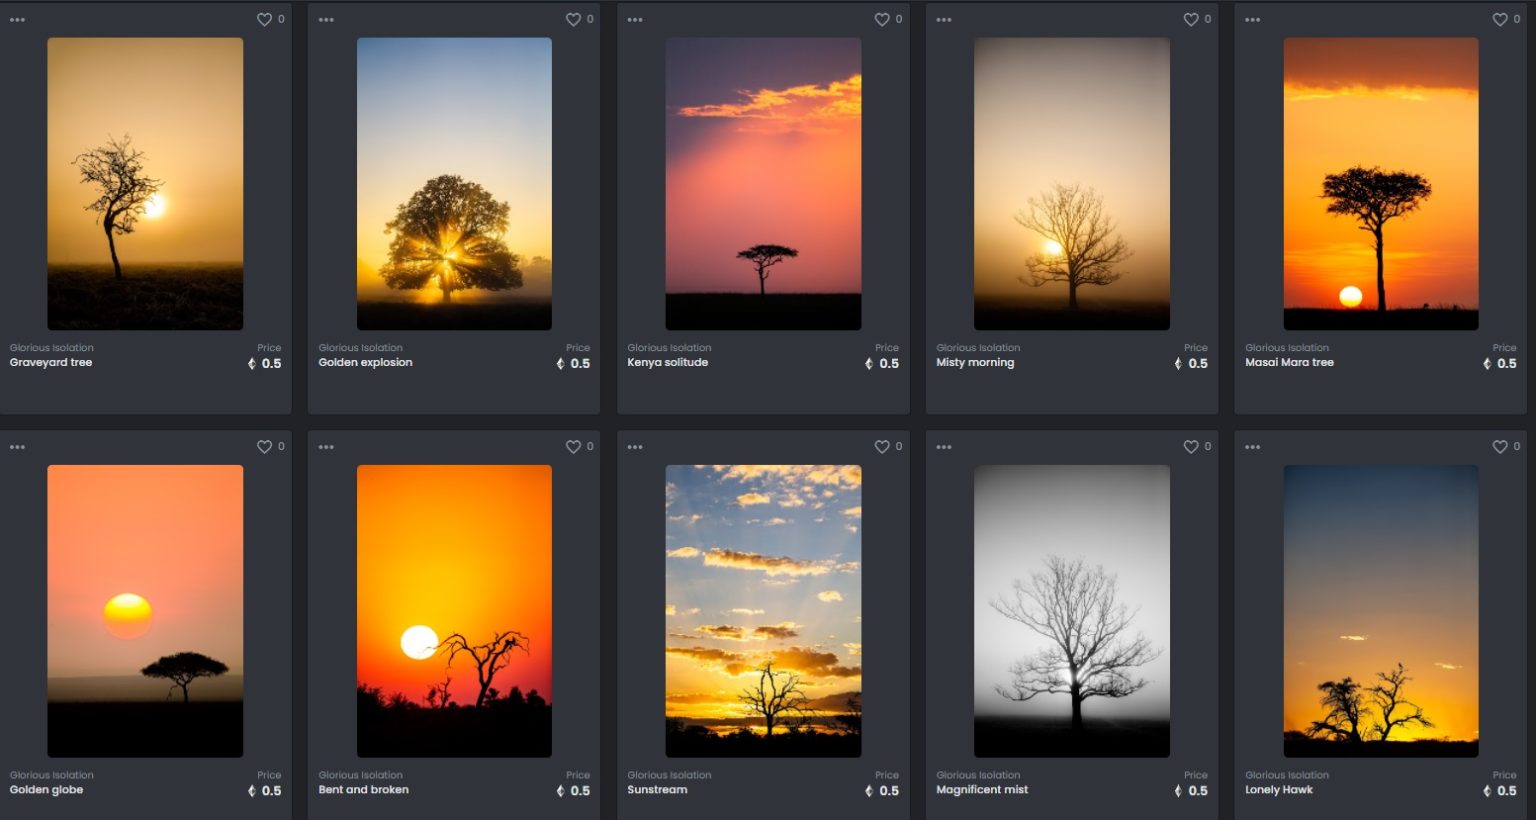Click the ellipsis icon on Kenya solitude card
The image size is (1536, 820).
635,18
